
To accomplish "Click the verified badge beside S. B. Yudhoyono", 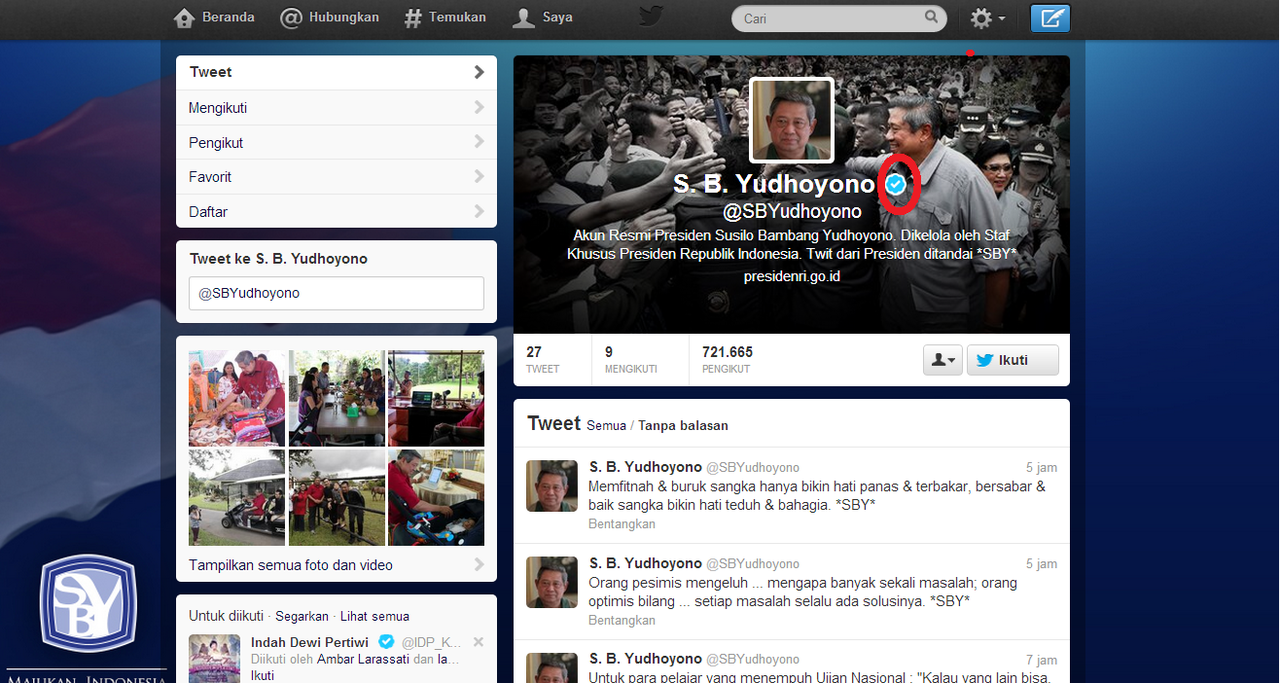I will (x=897, y=184).
